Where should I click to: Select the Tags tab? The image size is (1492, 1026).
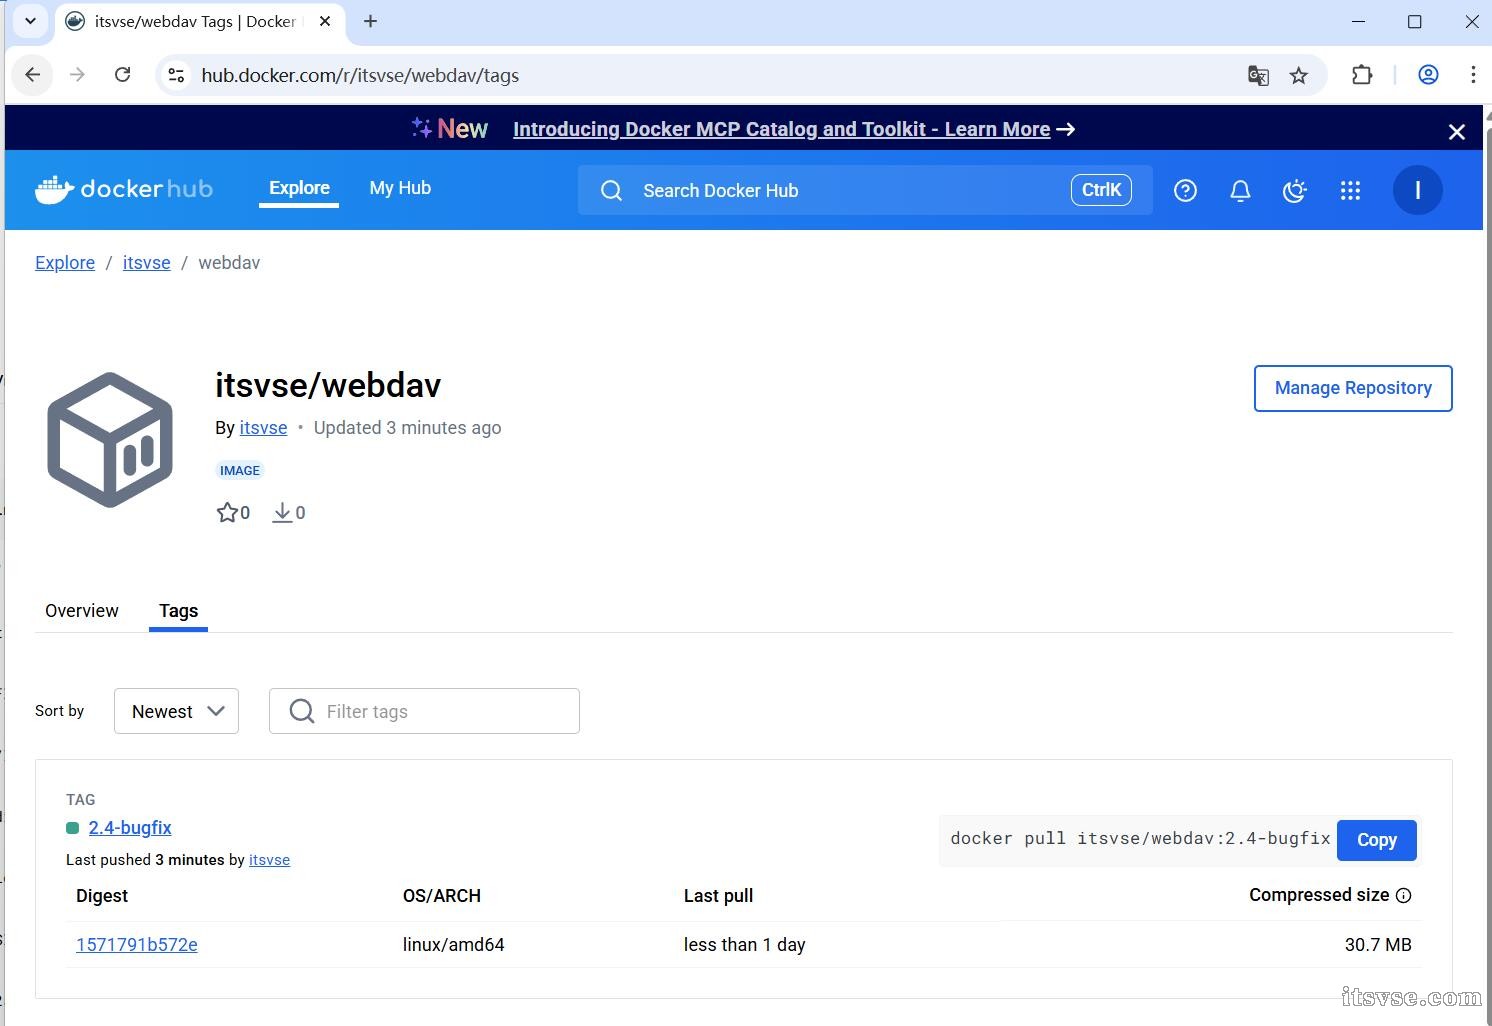coord(178,611)
